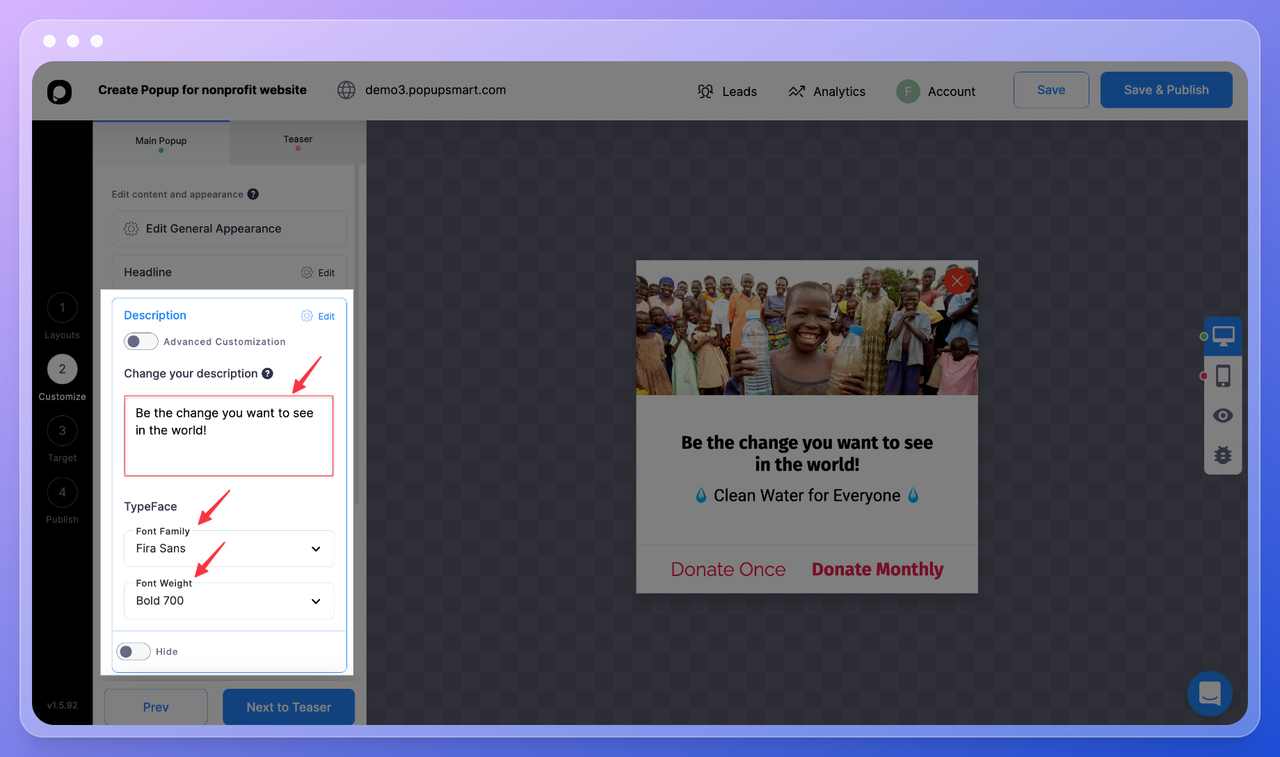Open the chat support bubble

(1210, 693)
